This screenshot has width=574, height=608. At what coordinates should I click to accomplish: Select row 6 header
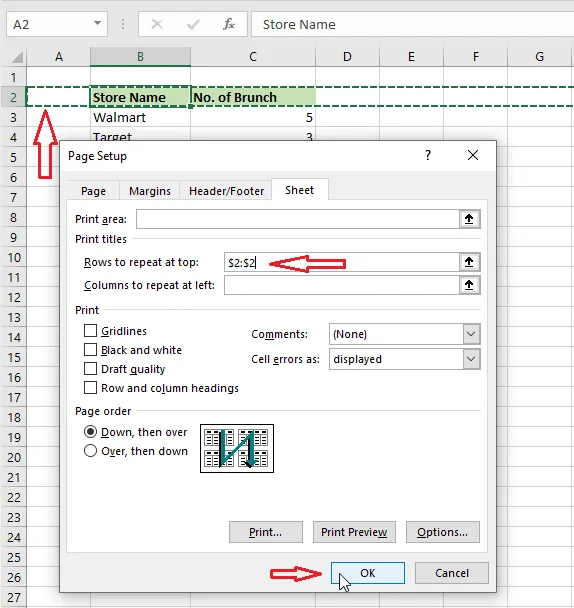pos(13,178)
